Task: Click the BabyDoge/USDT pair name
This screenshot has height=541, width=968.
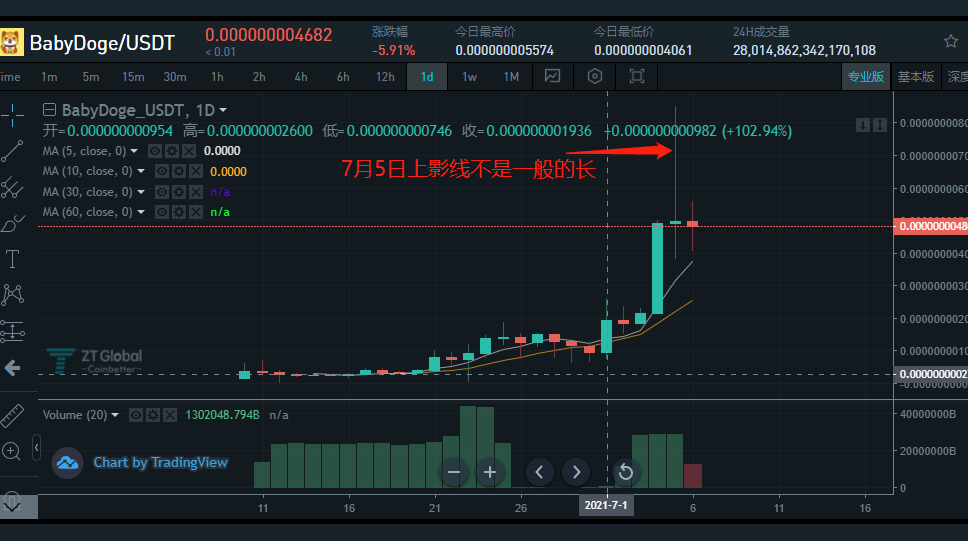Action: 102,43
